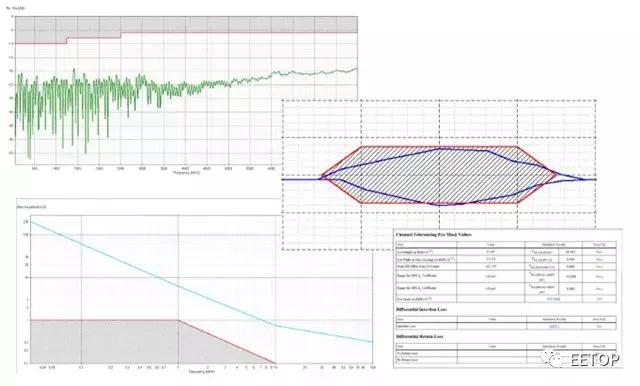
Task: Open the blue Eye Mask simulation result link
Action: click(553, 299)
